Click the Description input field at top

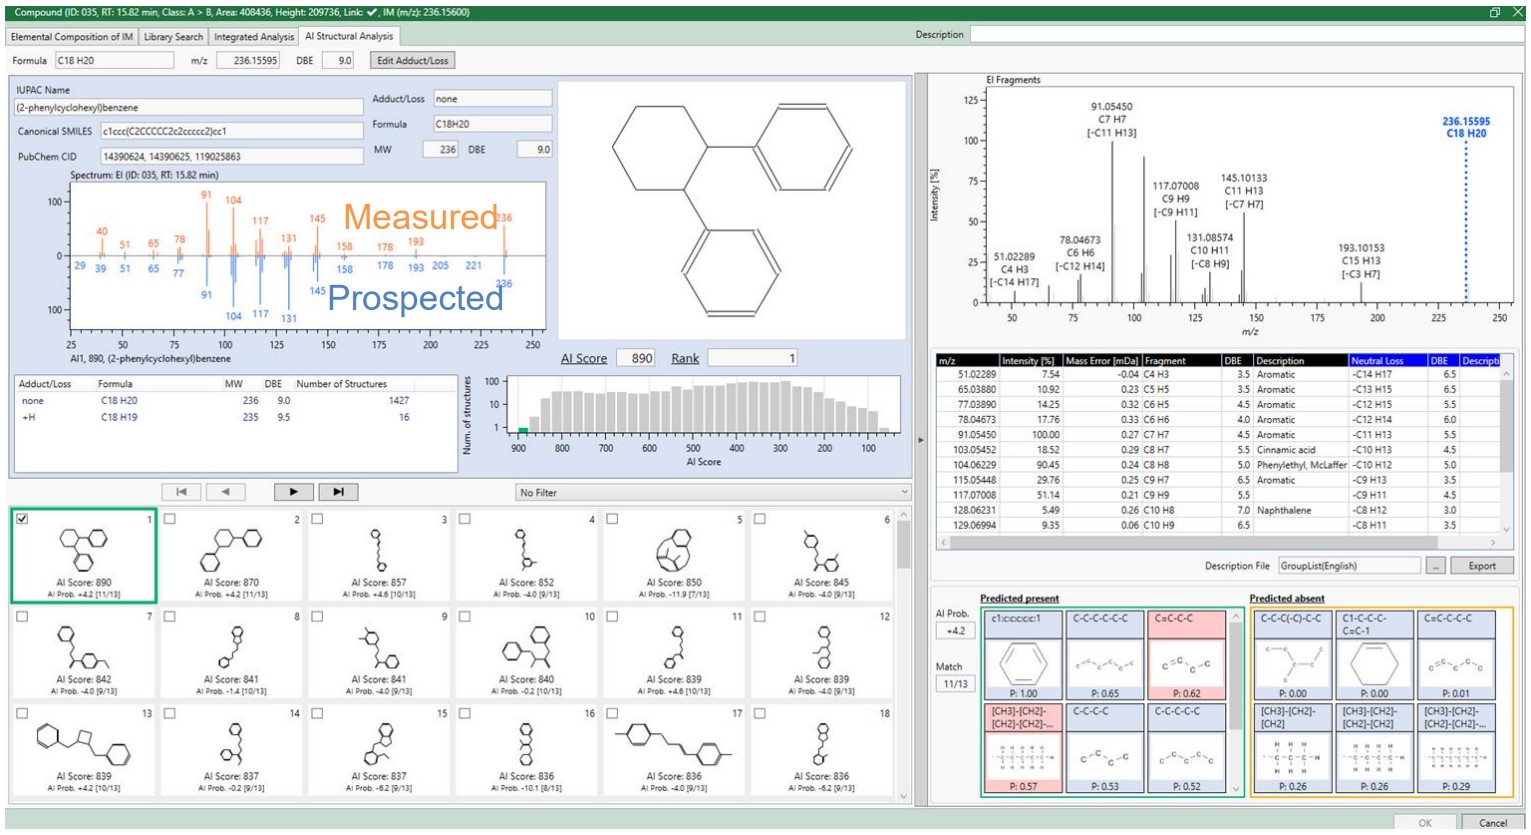click(x=1245, y=35)
